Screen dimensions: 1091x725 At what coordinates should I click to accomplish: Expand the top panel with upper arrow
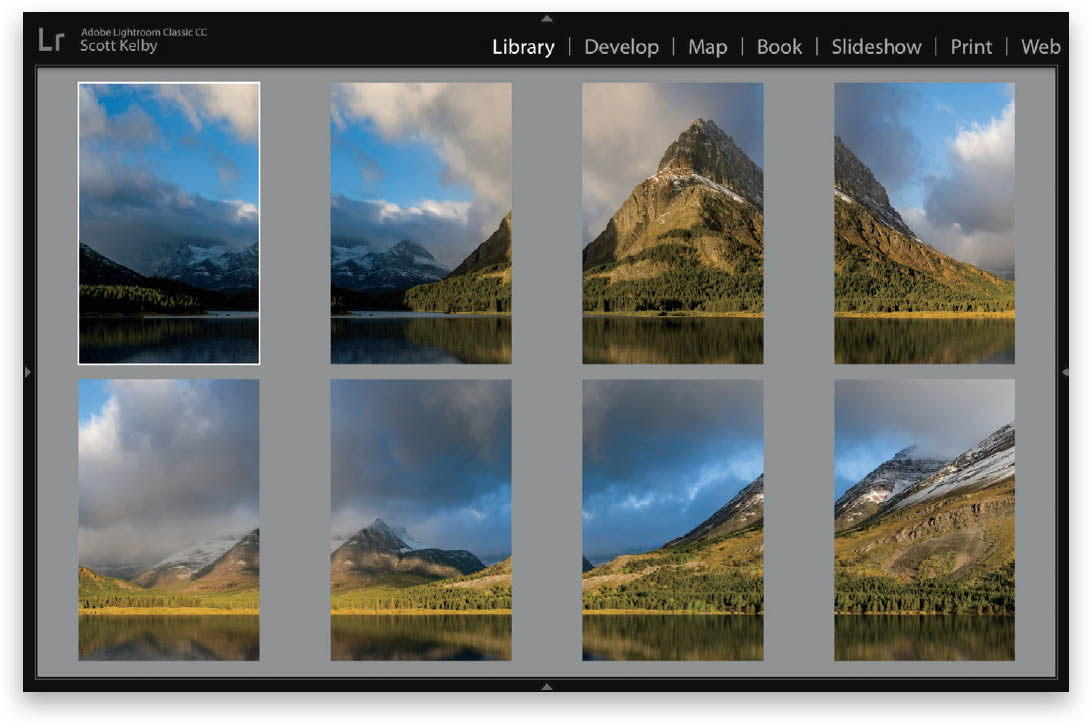coord(547,18)
